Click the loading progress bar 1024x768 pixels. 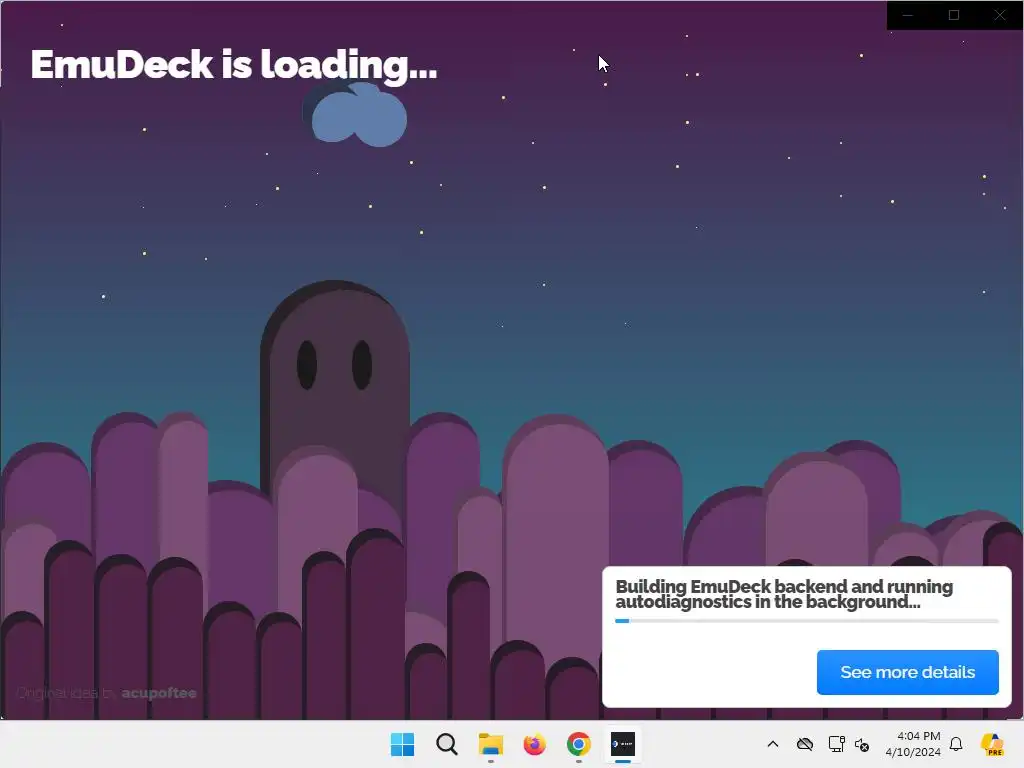click(x=807, y=621)
